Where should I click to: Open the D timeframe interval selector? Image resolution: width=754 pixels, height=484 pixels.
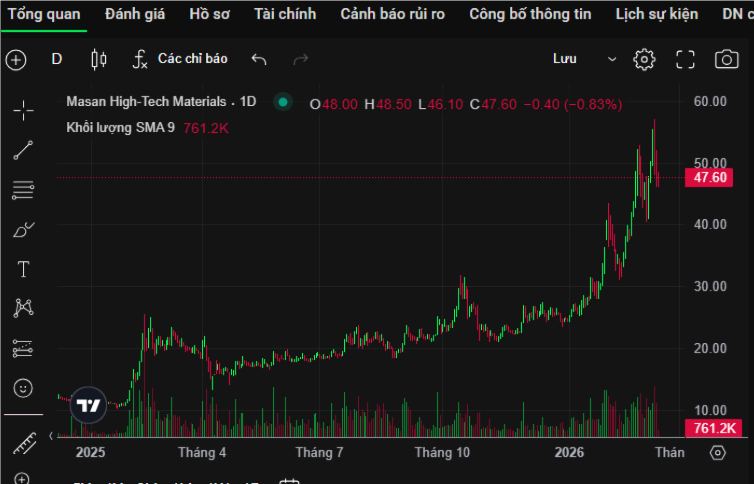[x=57, y=59]
